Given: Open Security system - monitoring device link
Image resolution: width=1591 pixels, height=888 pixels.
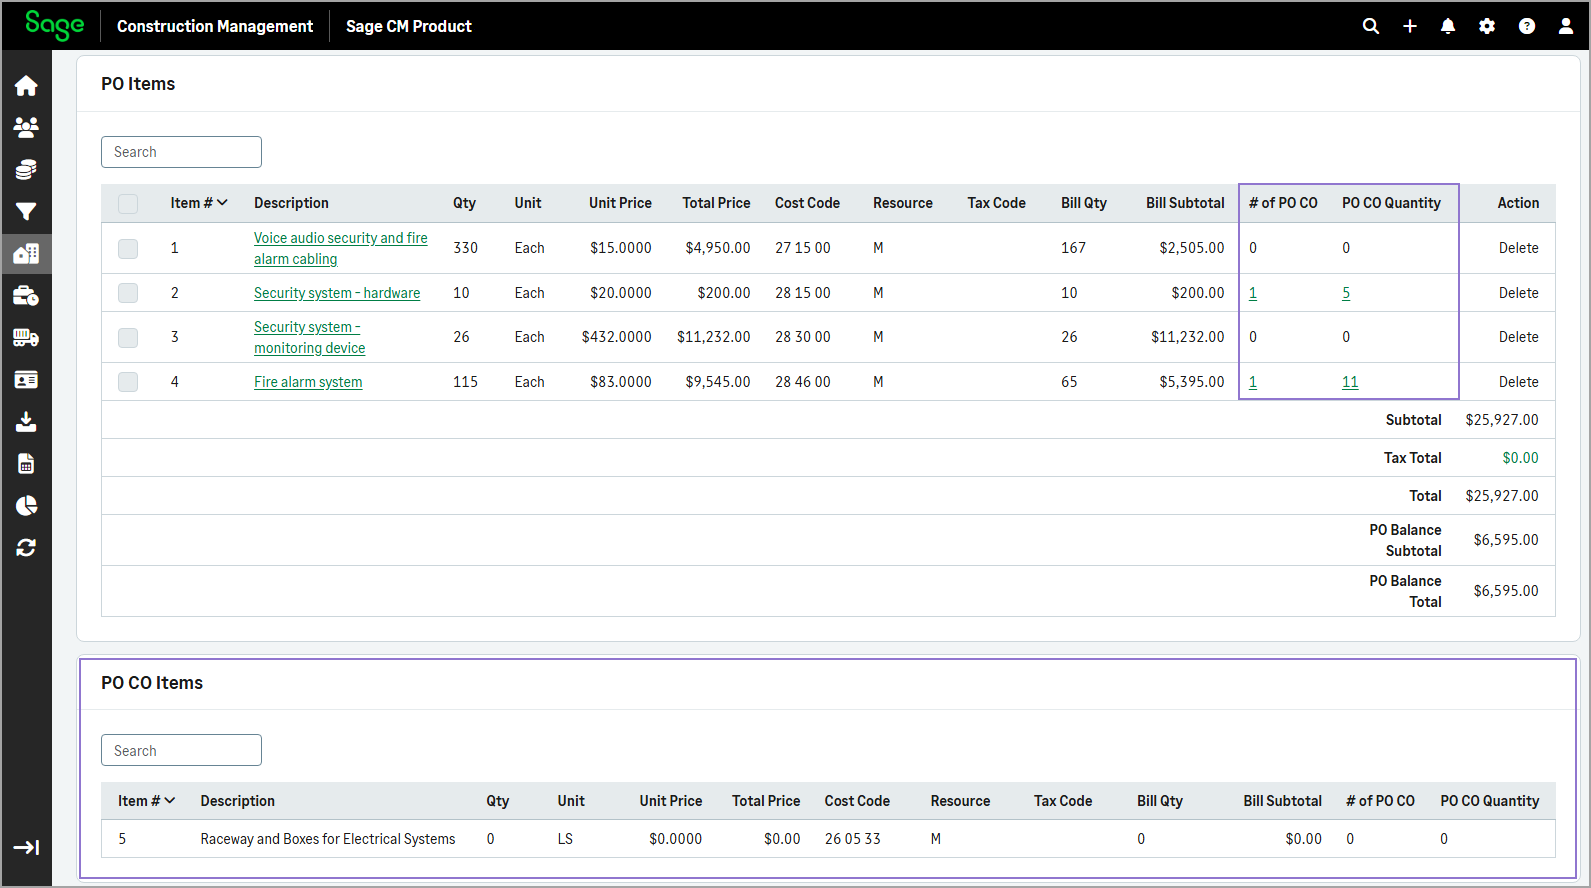Looking at the screenshot, I should (309, 337).
